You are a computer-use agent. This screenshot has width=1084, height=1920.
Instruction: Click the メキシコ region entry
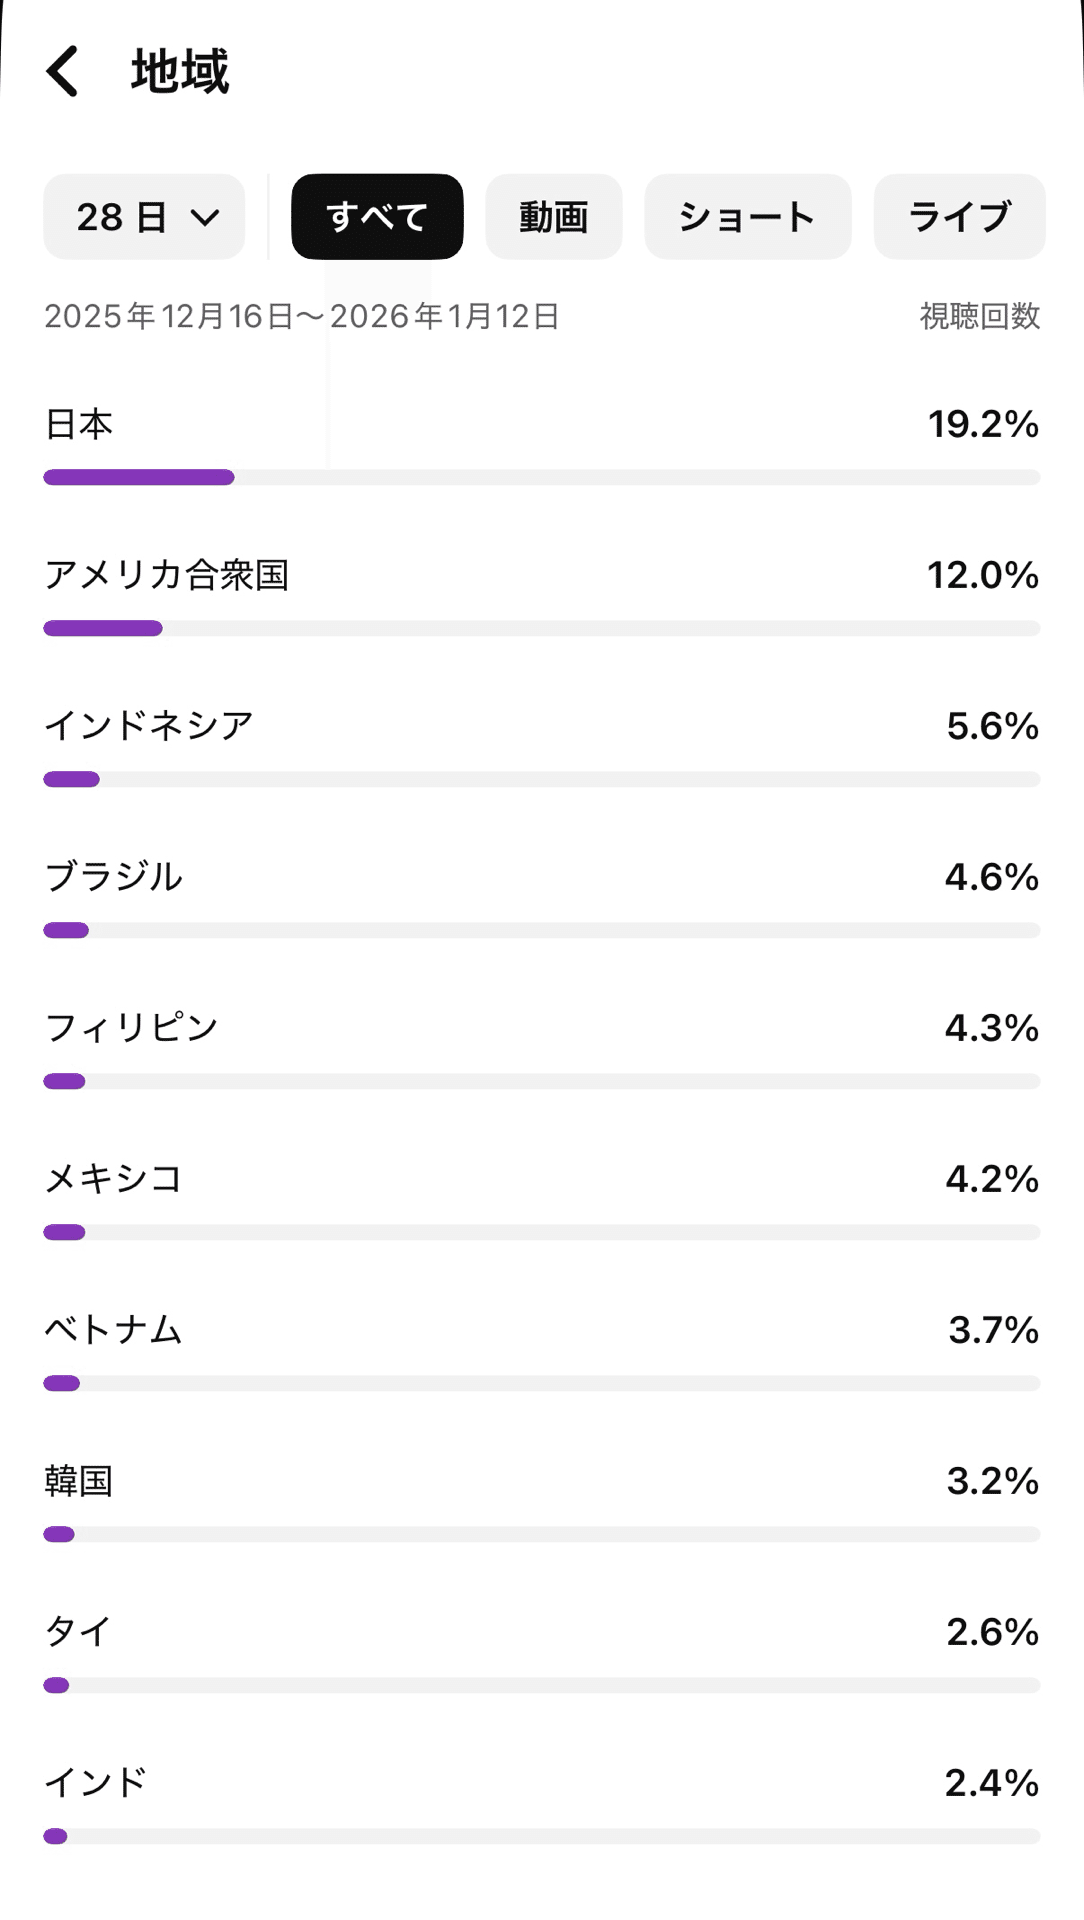(542, 1200)
